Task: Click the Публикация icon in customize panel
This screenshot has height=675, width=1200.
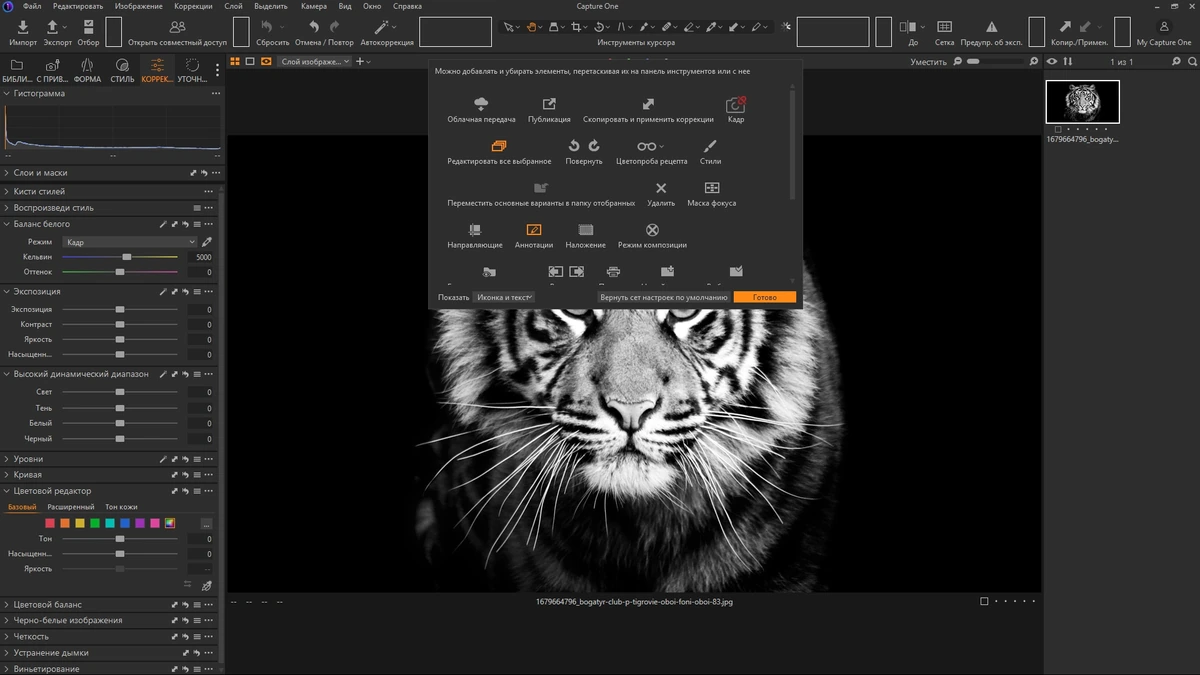Action: [549, 104]
